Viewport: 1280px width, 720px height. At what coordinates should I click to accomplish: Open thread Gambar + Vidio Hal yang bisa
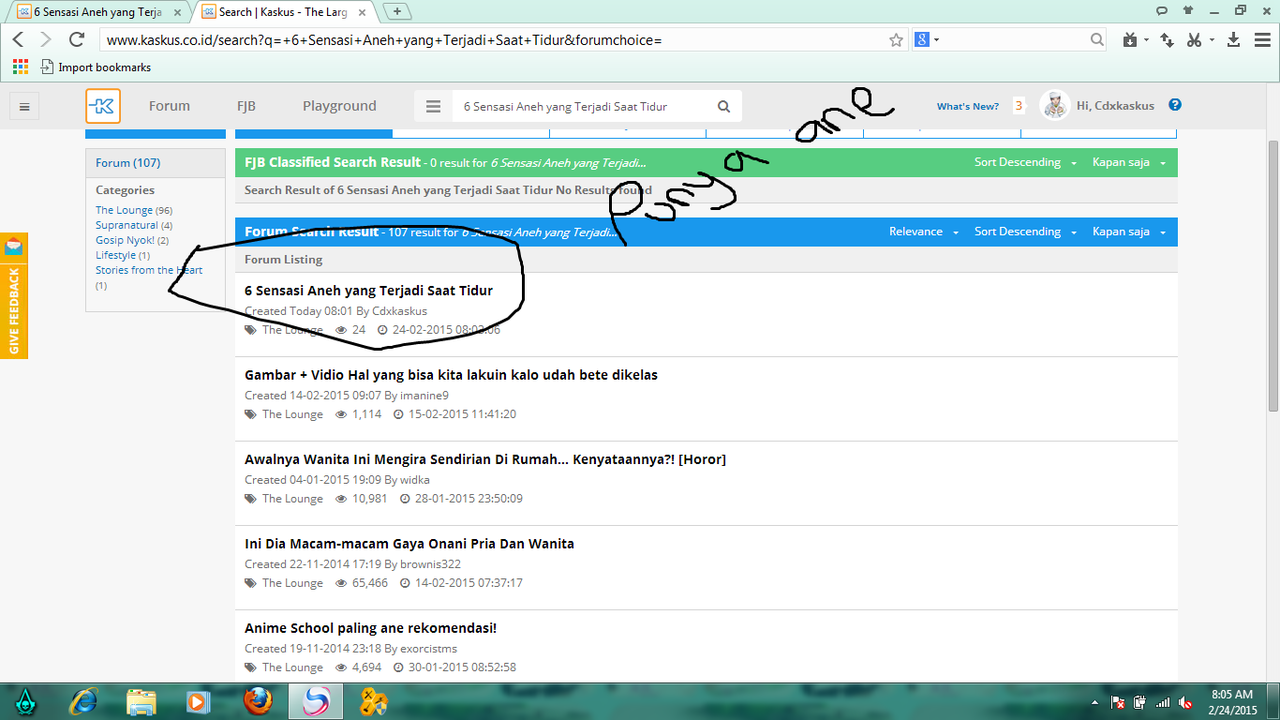[451, 375]
